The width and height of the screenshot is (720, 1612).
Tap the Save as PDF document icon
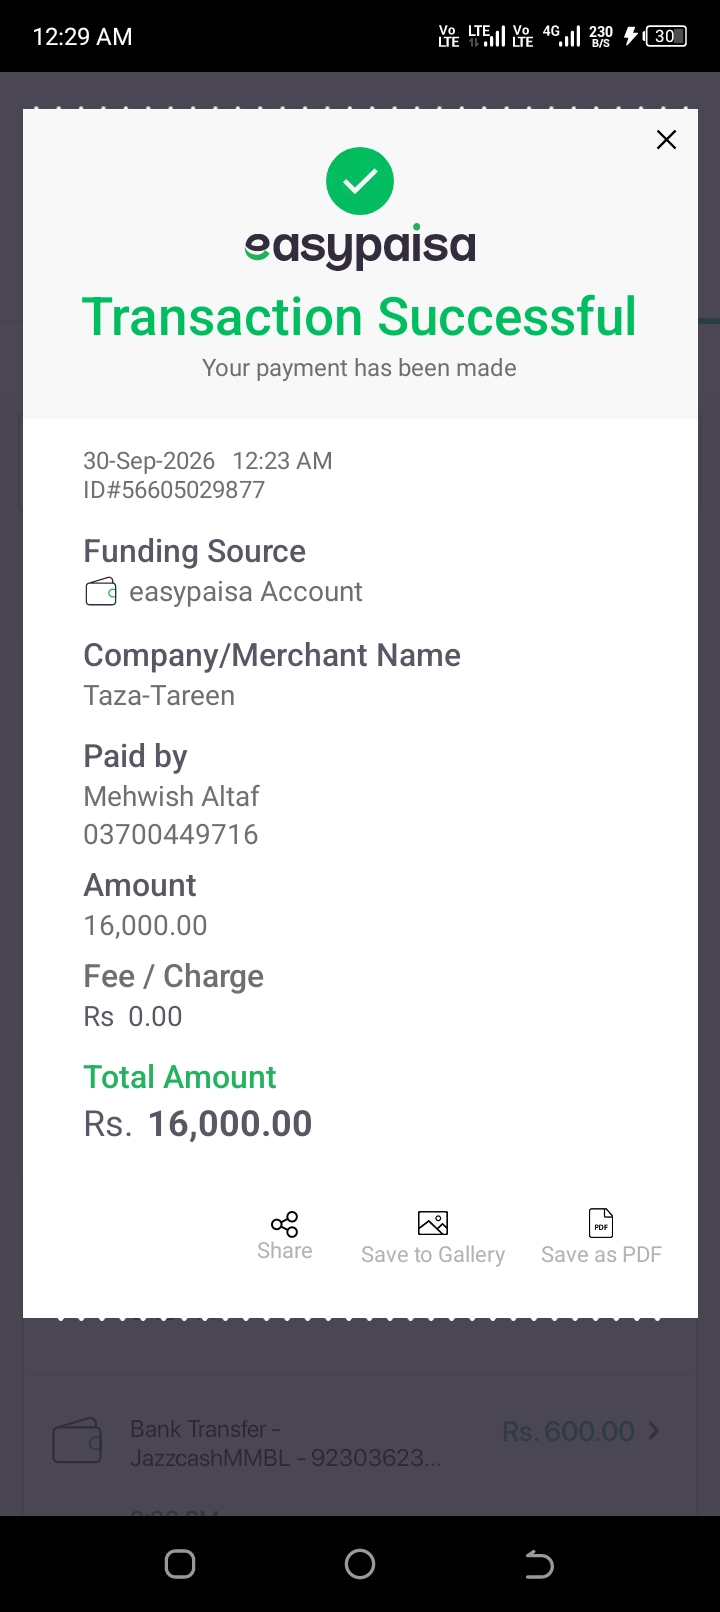tap(601, 1223)
